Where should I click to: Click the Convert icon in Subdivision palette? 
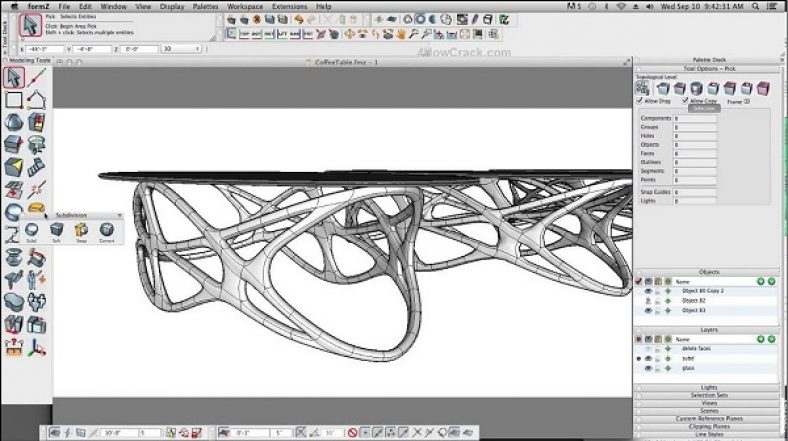click(106, 229)
